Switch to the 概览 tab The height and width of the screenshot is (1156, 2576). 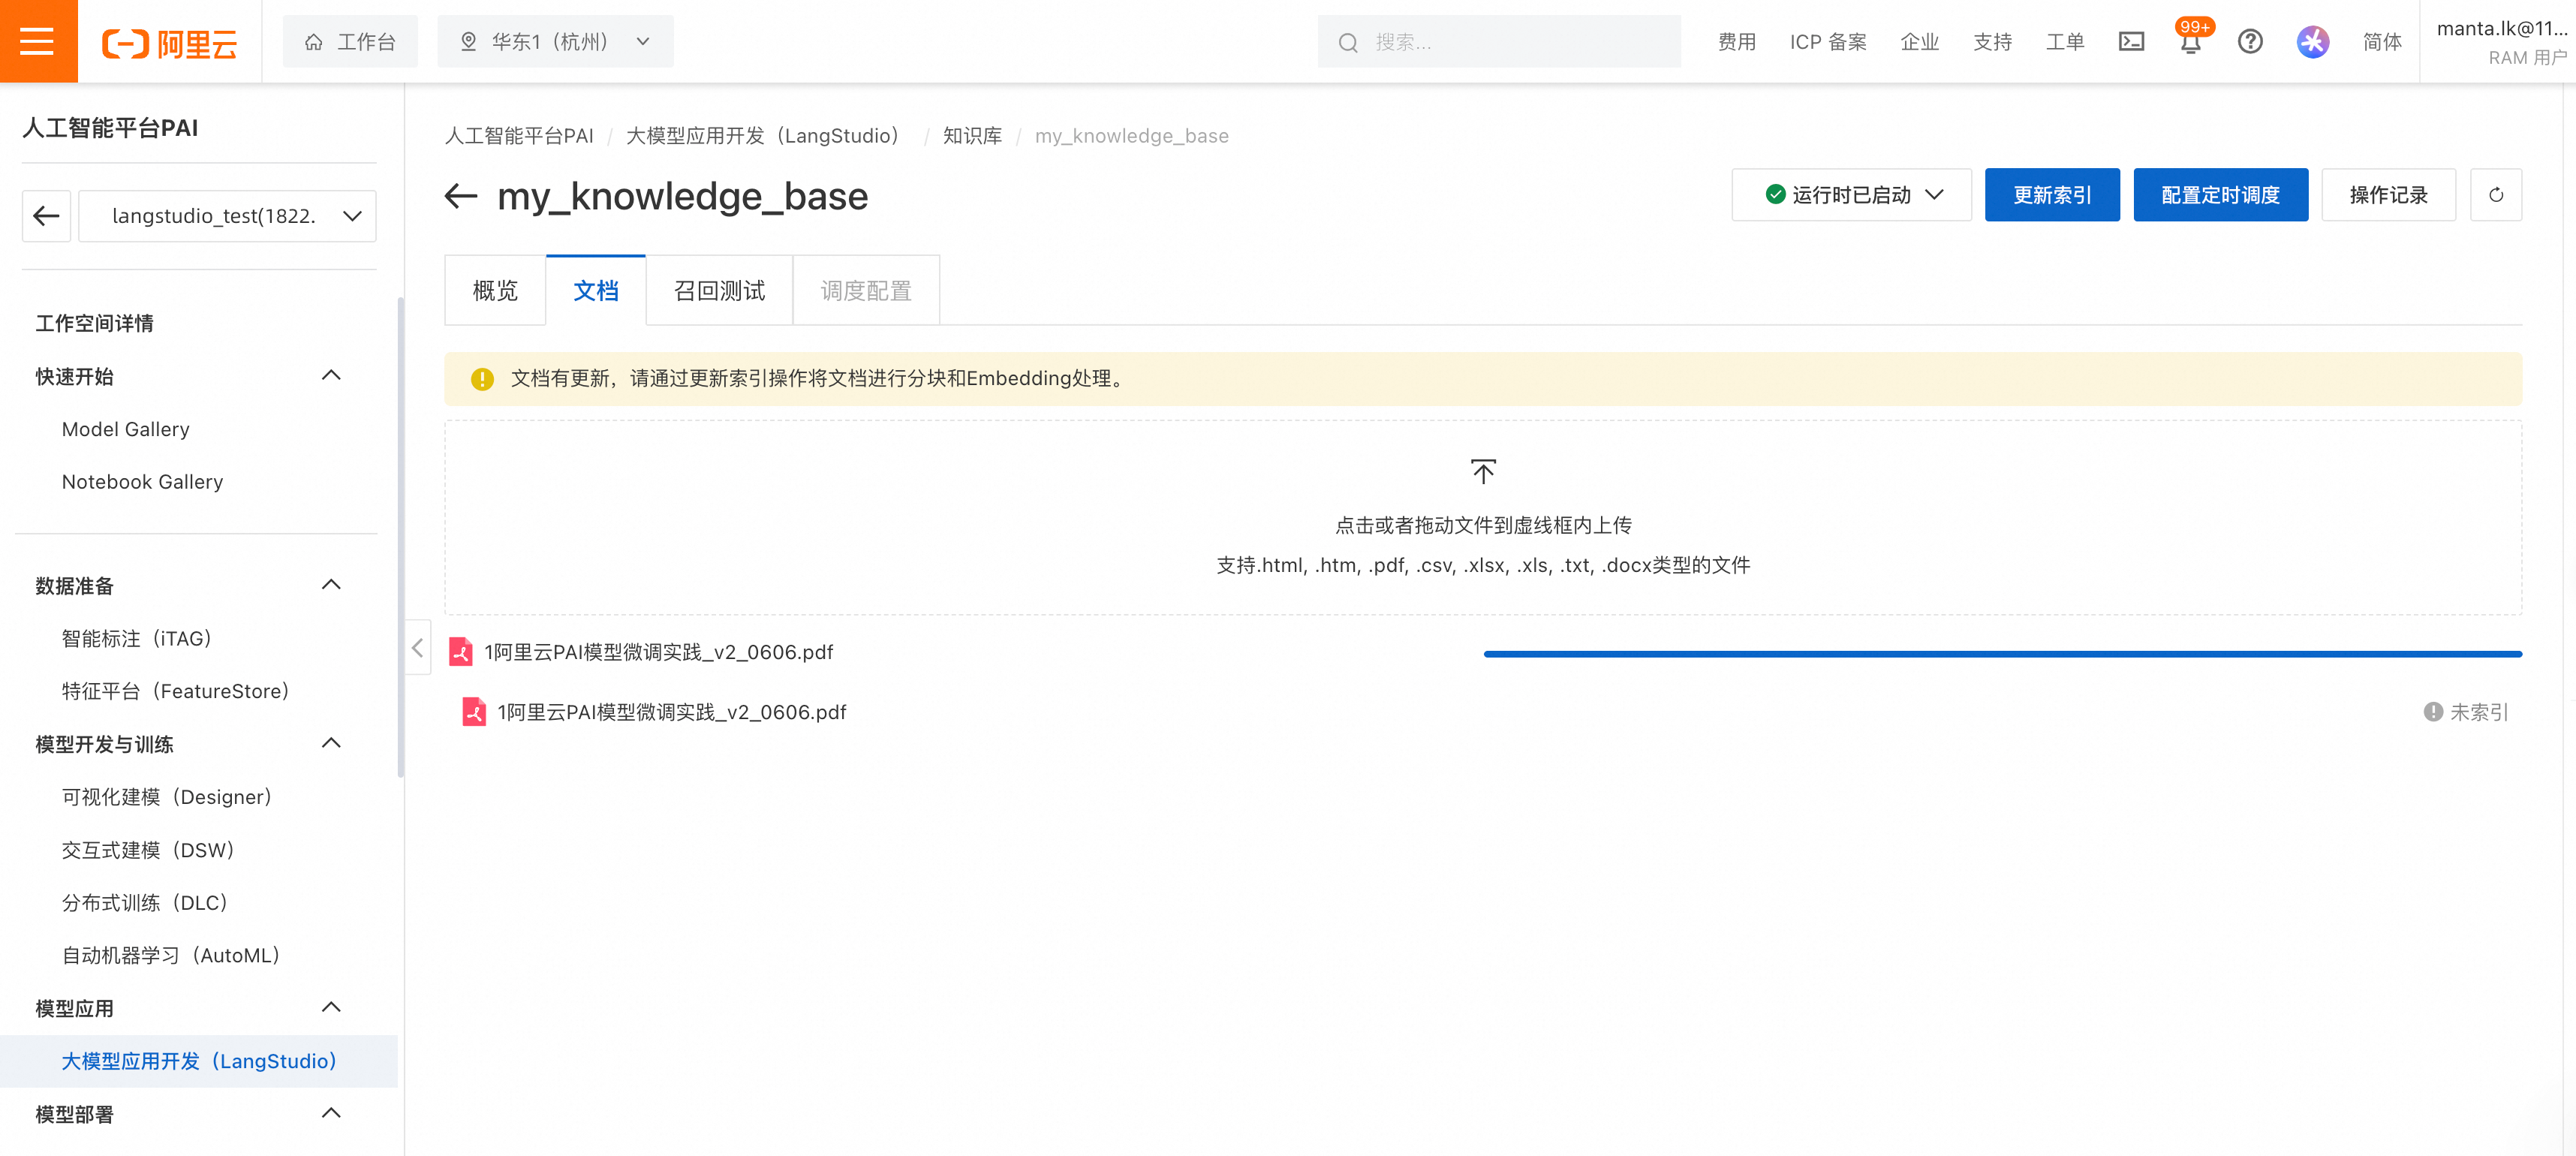click(495, 291)
